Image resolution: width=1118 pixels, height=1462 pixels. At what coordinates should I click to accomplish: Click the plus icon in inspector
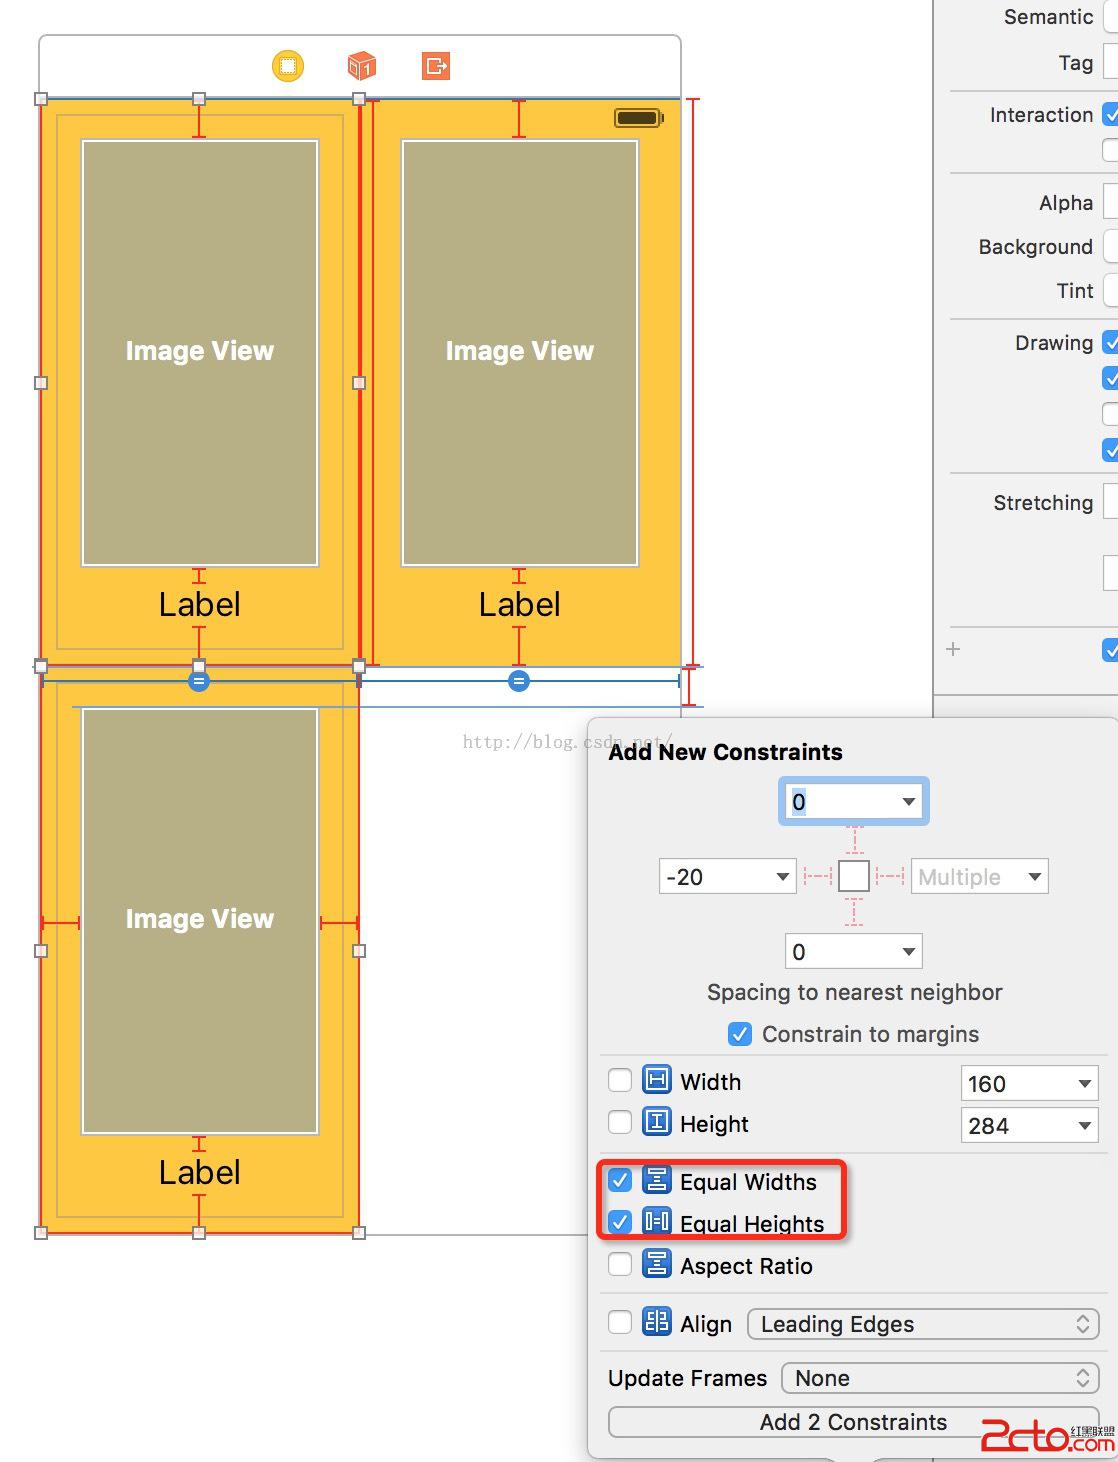[x=953, y=649]
